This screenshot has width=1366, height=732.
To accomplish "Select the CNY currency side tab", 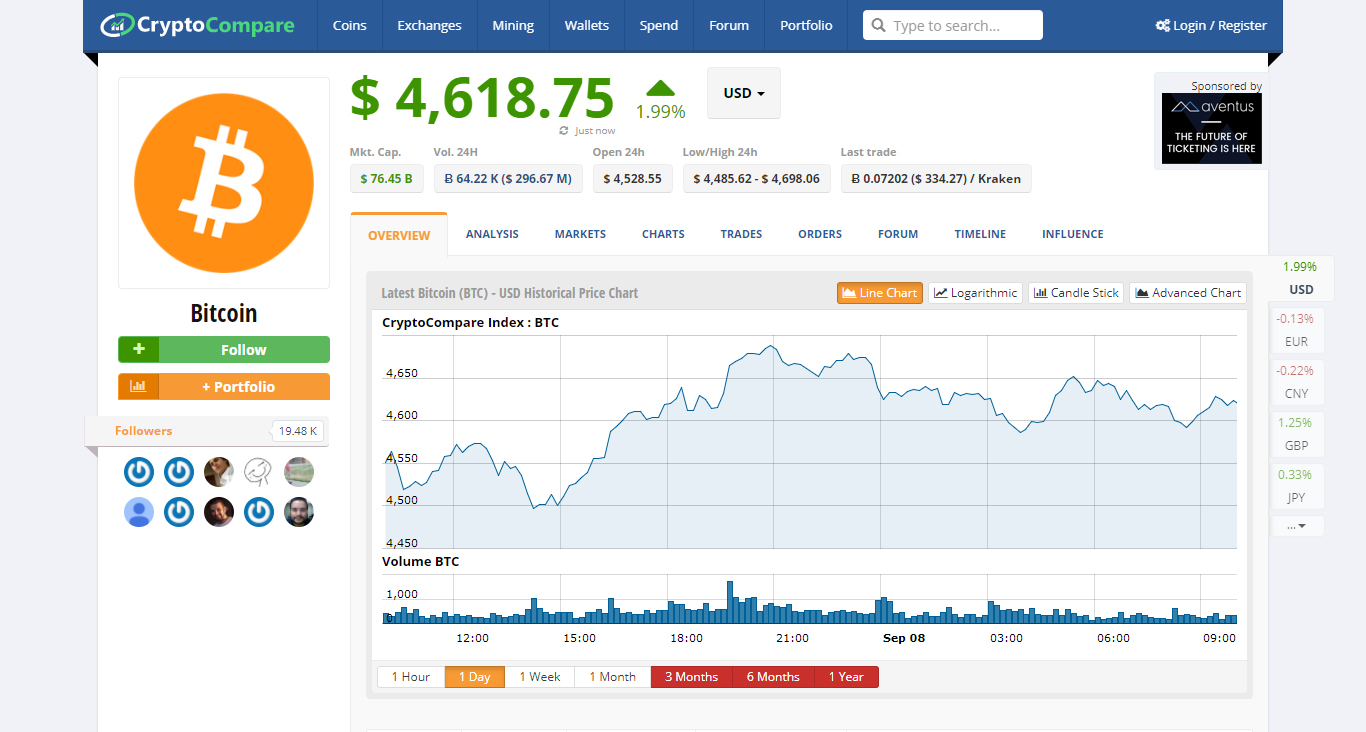I will coord(1296,382).
